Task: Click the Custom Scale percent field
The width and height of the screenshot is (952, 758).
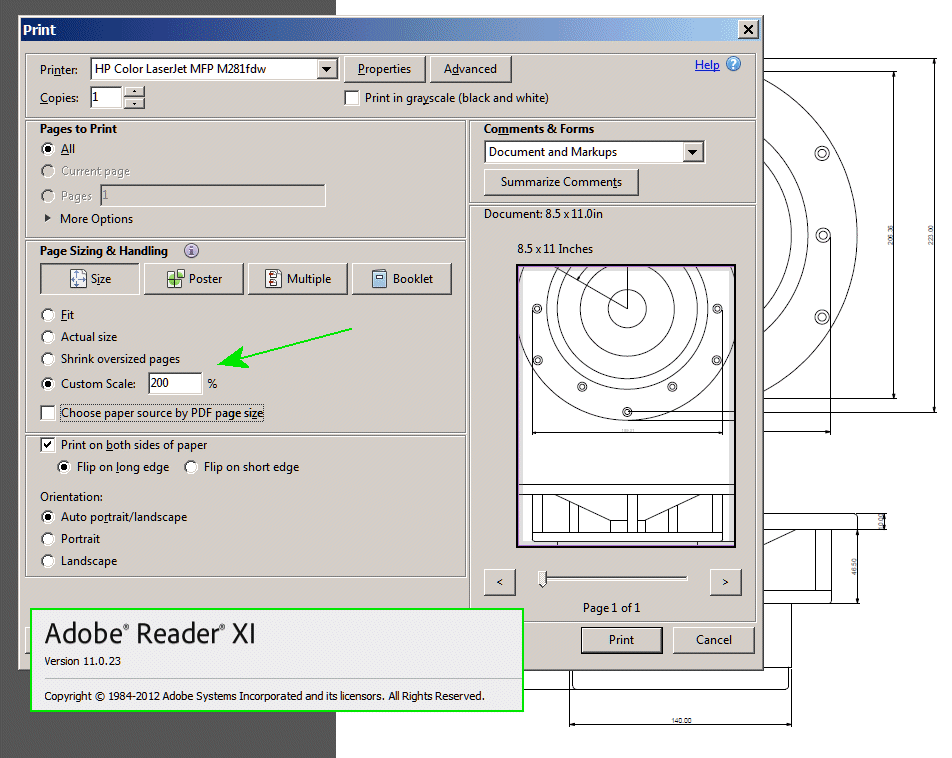Action: pos(175,383)
